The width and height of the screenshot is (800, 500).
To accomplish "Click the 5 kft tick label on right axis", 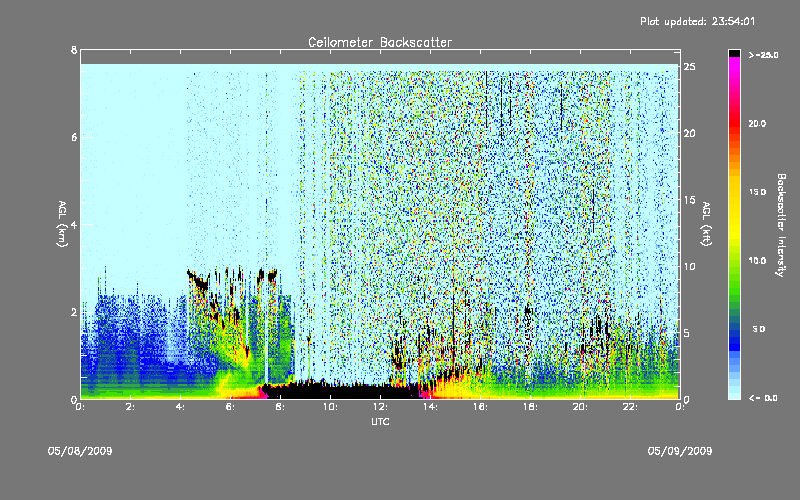I will pos(687,333).
